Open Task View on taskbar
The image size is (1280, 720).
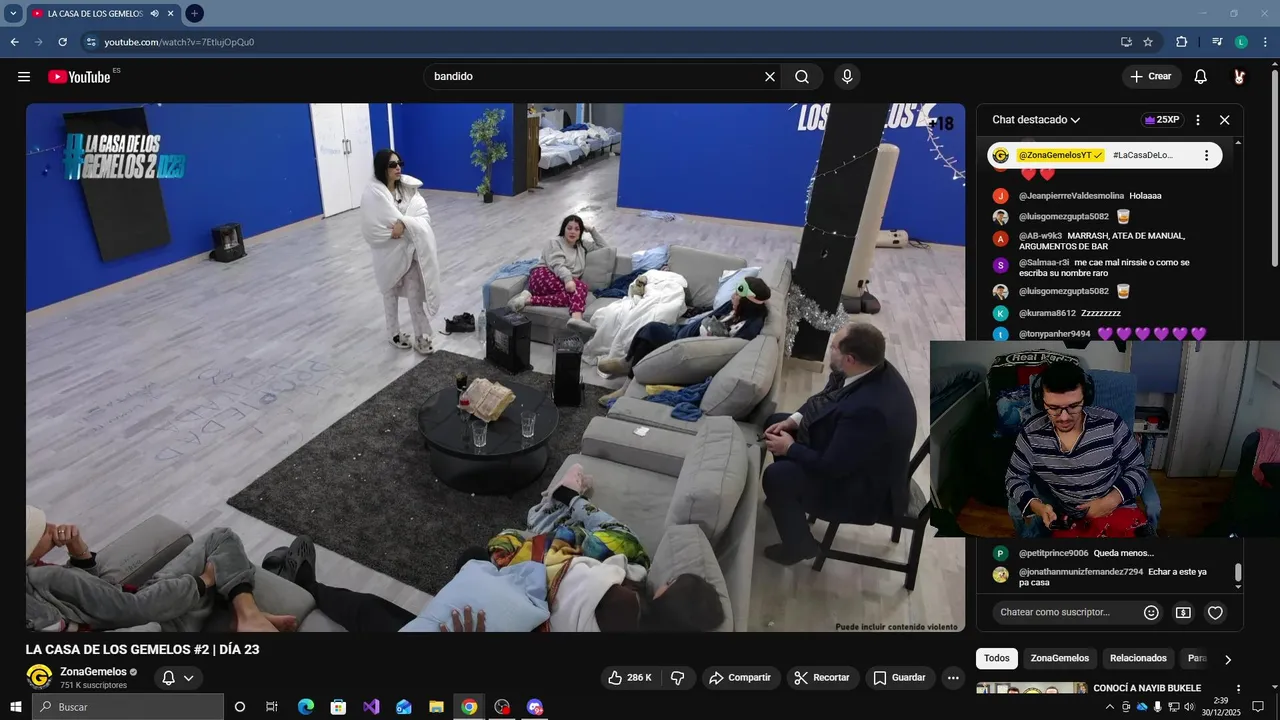(272, 707)
